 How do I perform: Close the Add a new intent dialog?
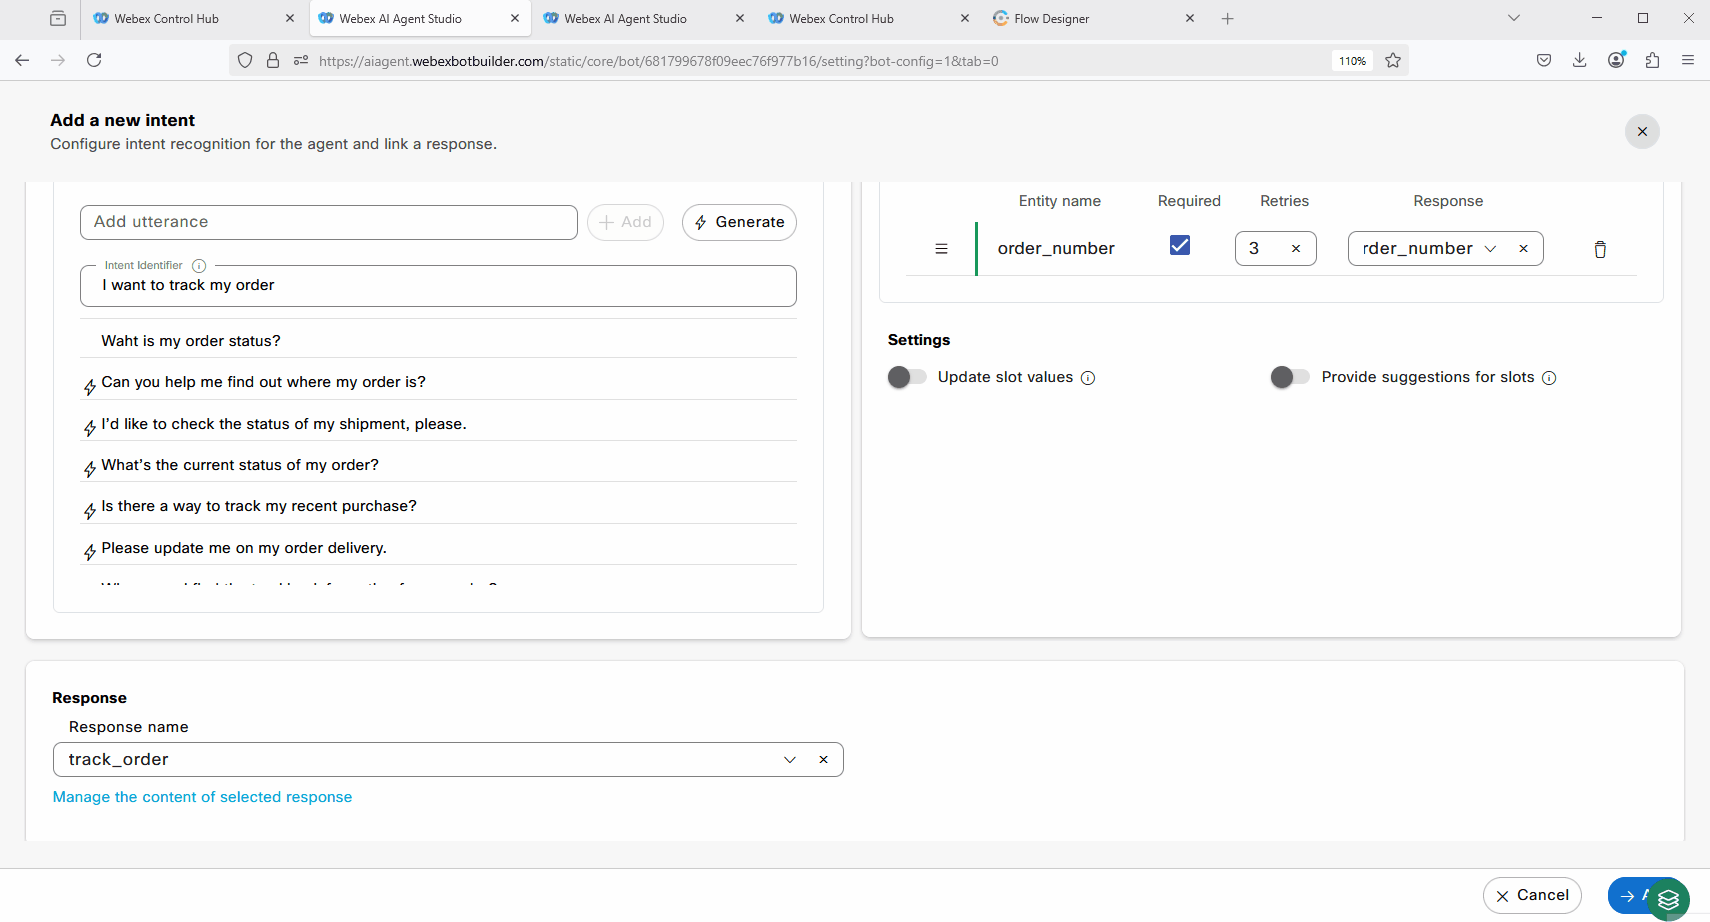(1641, 132)
